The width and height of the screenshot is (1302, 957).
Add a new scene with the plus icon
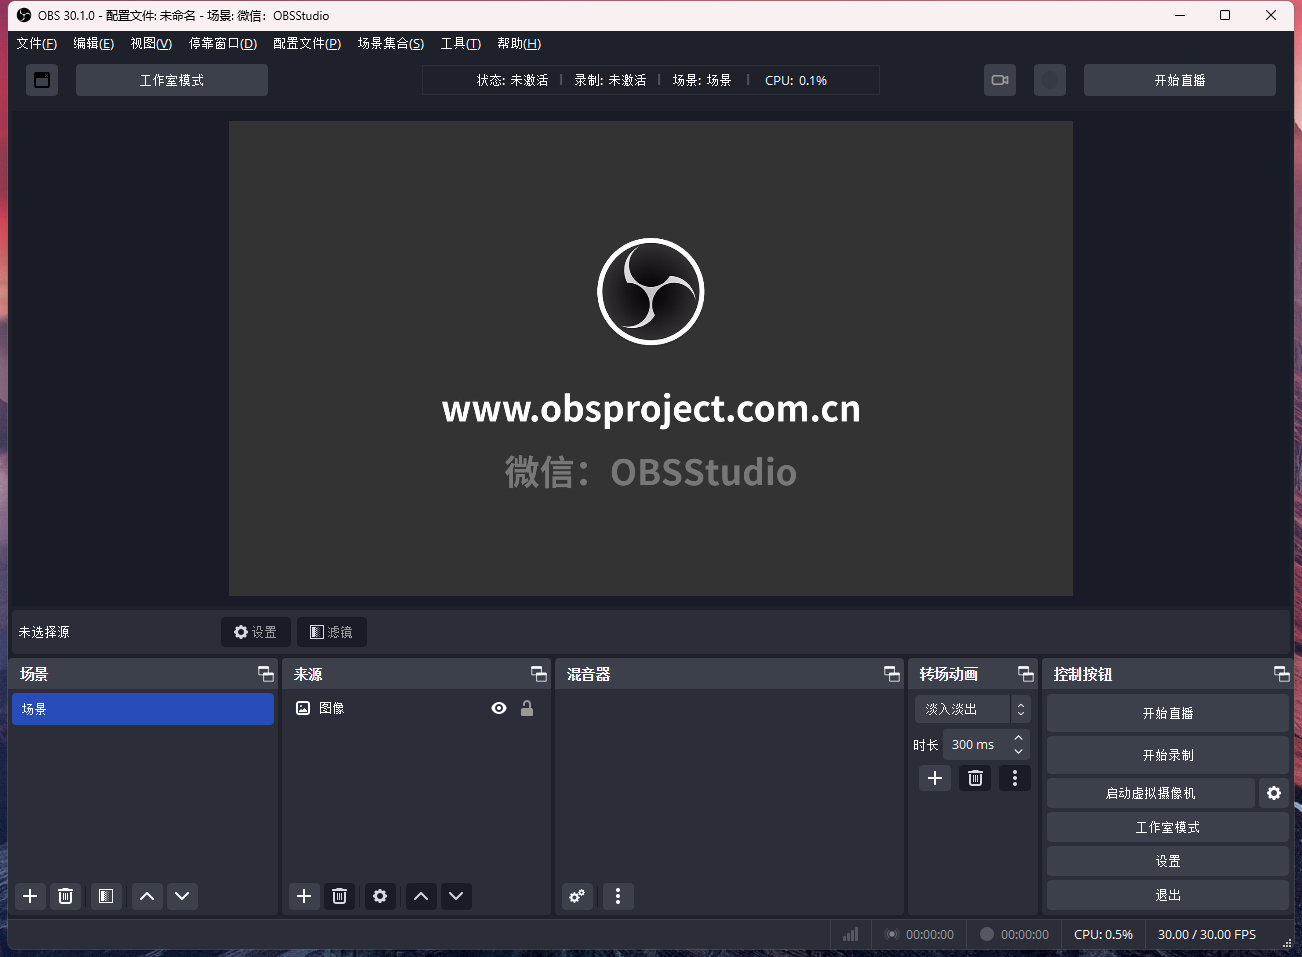(30, 896)
